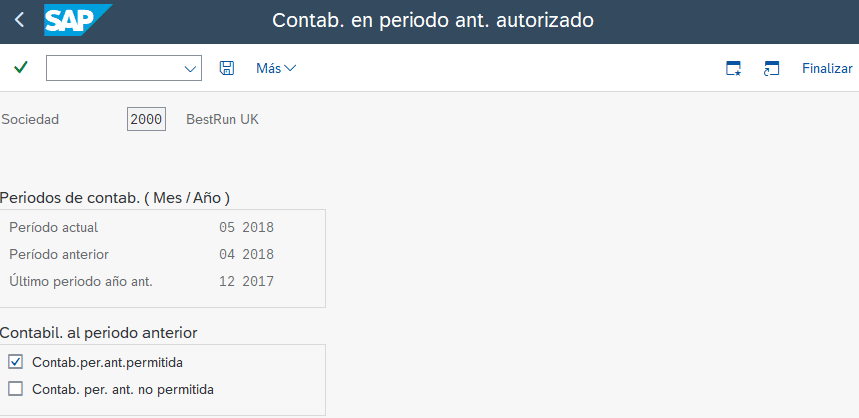Click the save diskette icon
The width and height of the screenshot is (859, 418).
click(227, 68)
